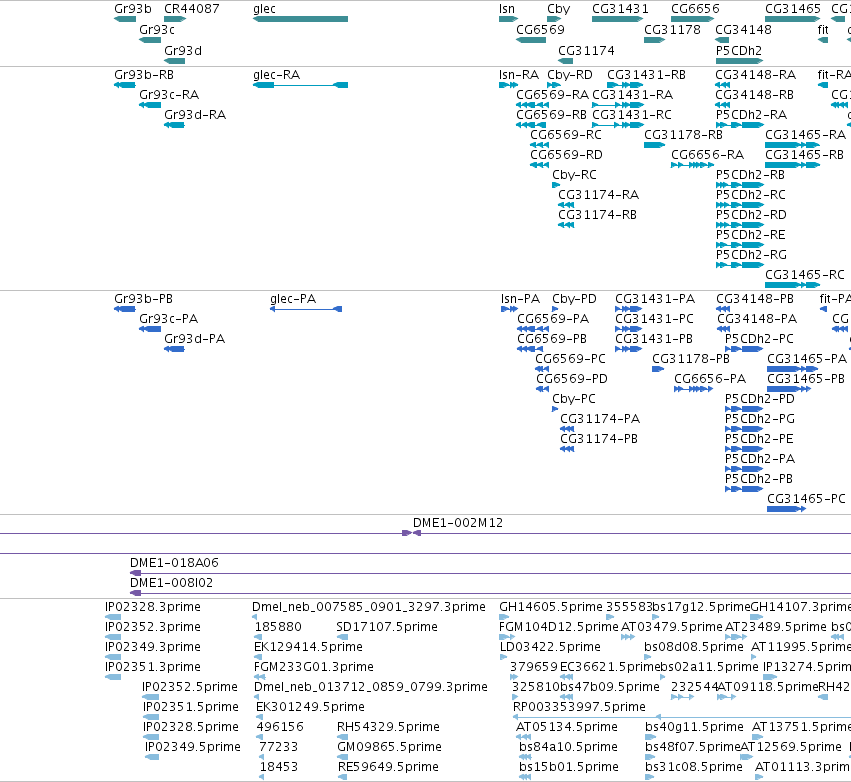
Task: Select the Gr93b-RB transcript label
Action: (x=144, y=74)
